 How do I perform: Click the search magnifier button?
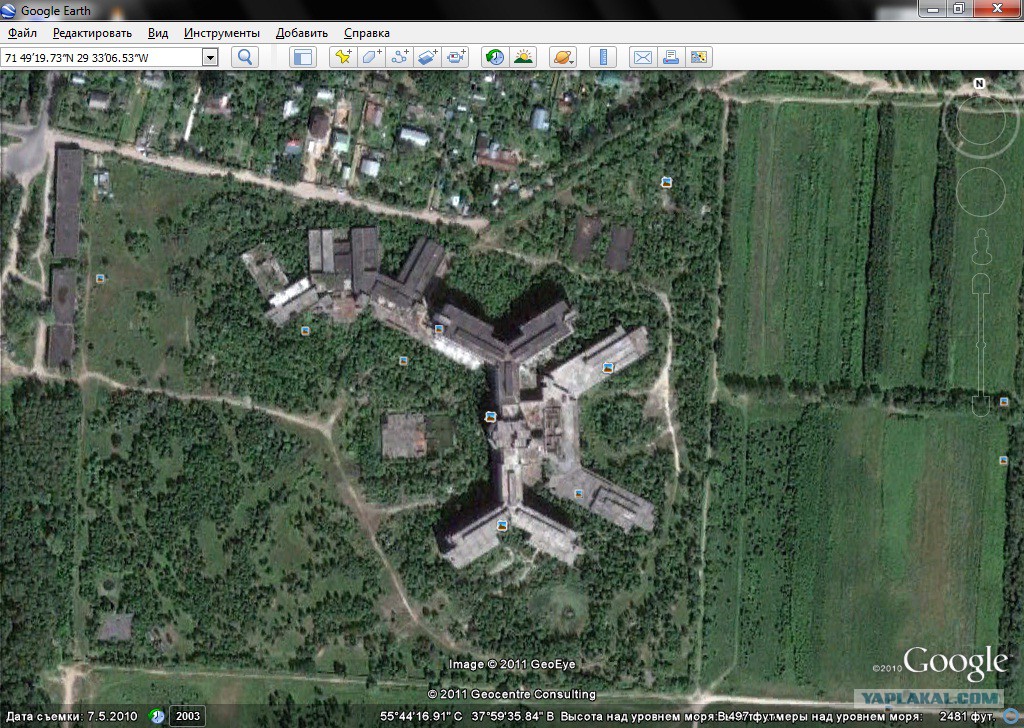click(245, 57)
